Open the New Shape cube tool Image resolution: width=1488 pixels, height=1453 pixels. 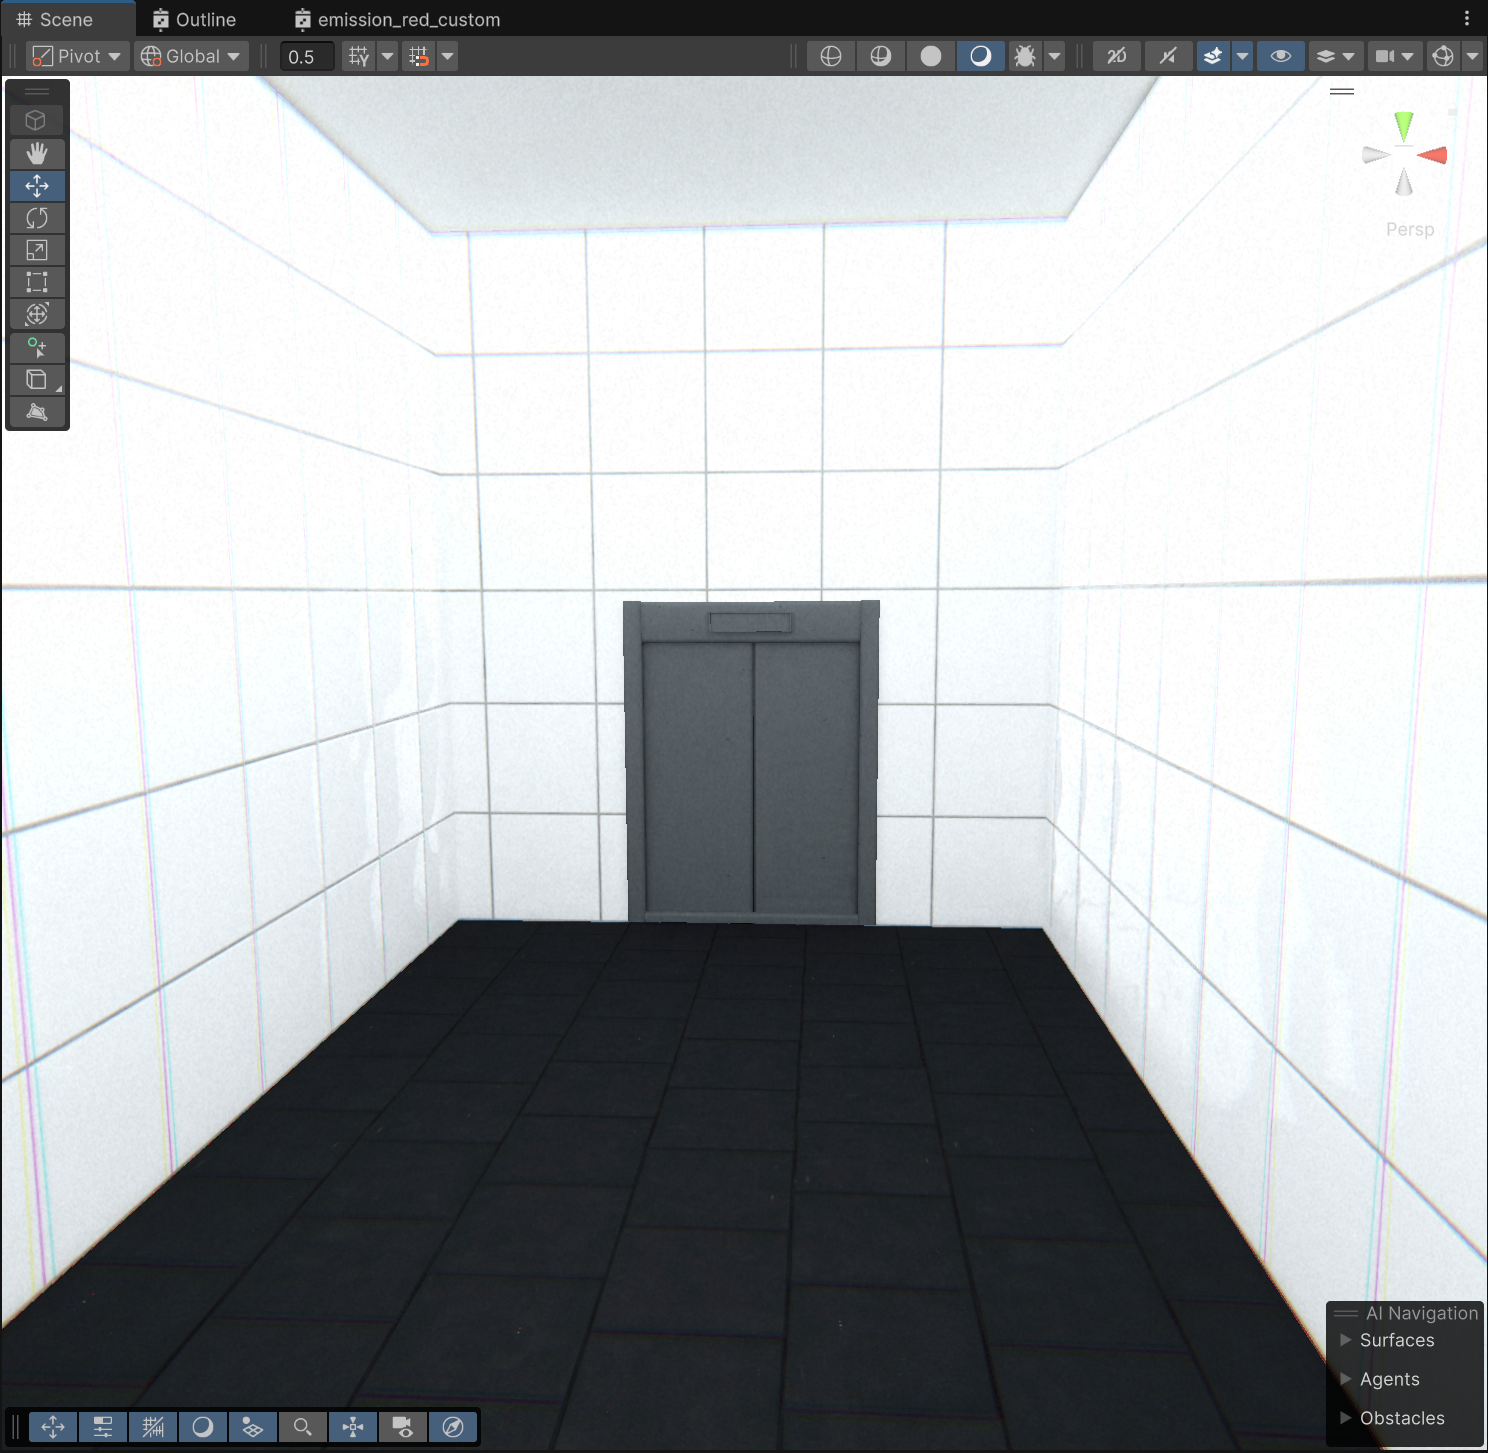(37, 379)
